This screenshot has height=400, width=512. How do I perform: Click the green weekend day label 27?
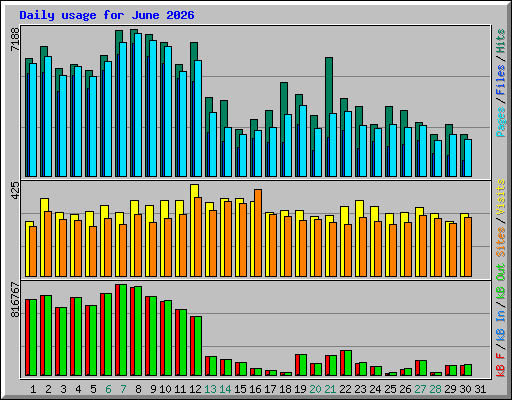(420, 389)
